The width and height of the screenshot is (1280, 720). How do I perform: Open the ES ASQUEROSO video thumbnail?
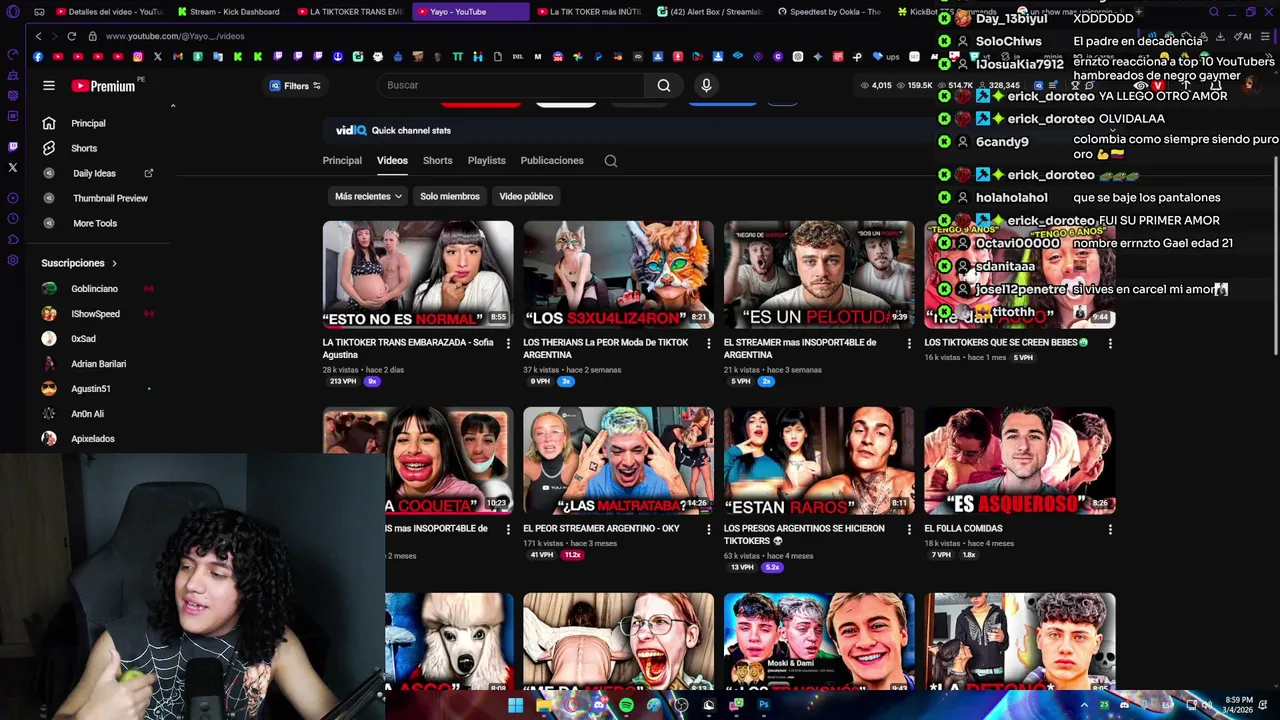(x=1019, y=461)
